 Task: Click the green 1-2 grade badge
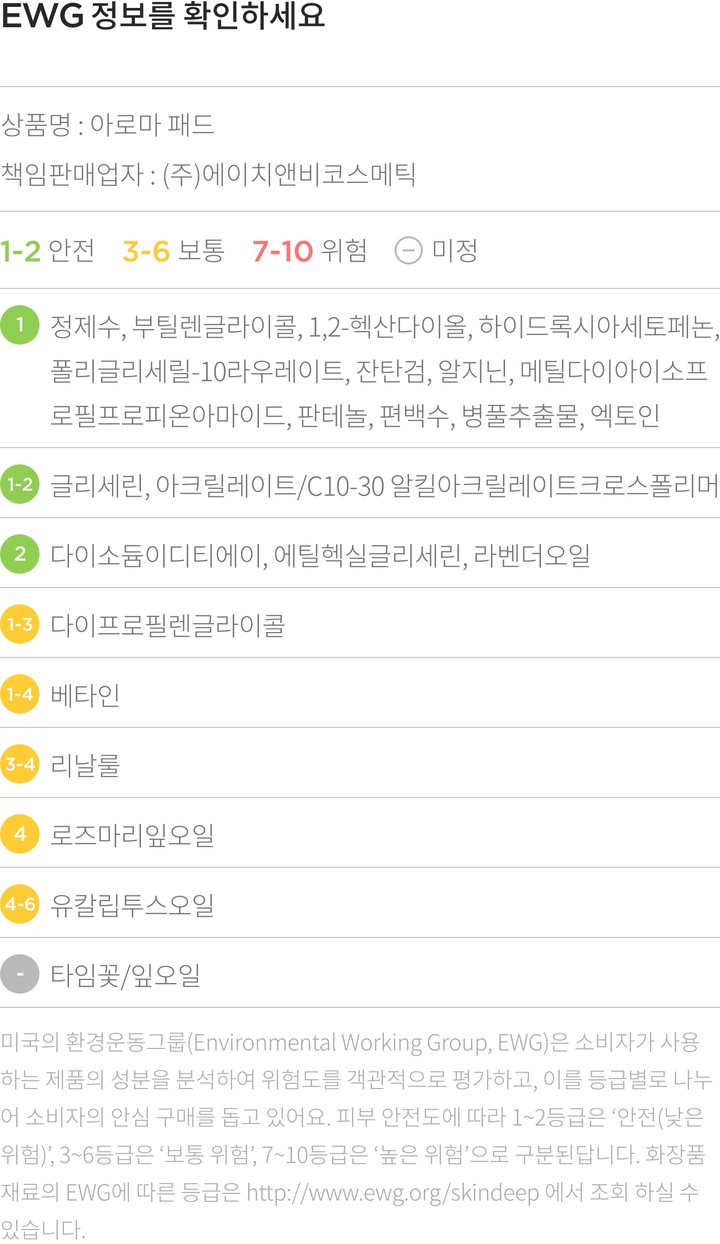pyautogui.click(x=20, y=485)
